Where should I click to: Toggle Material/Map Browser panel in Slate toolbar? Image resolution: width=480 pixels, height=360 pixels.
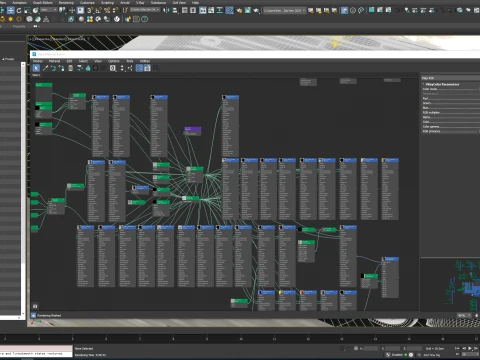point(139,68)
